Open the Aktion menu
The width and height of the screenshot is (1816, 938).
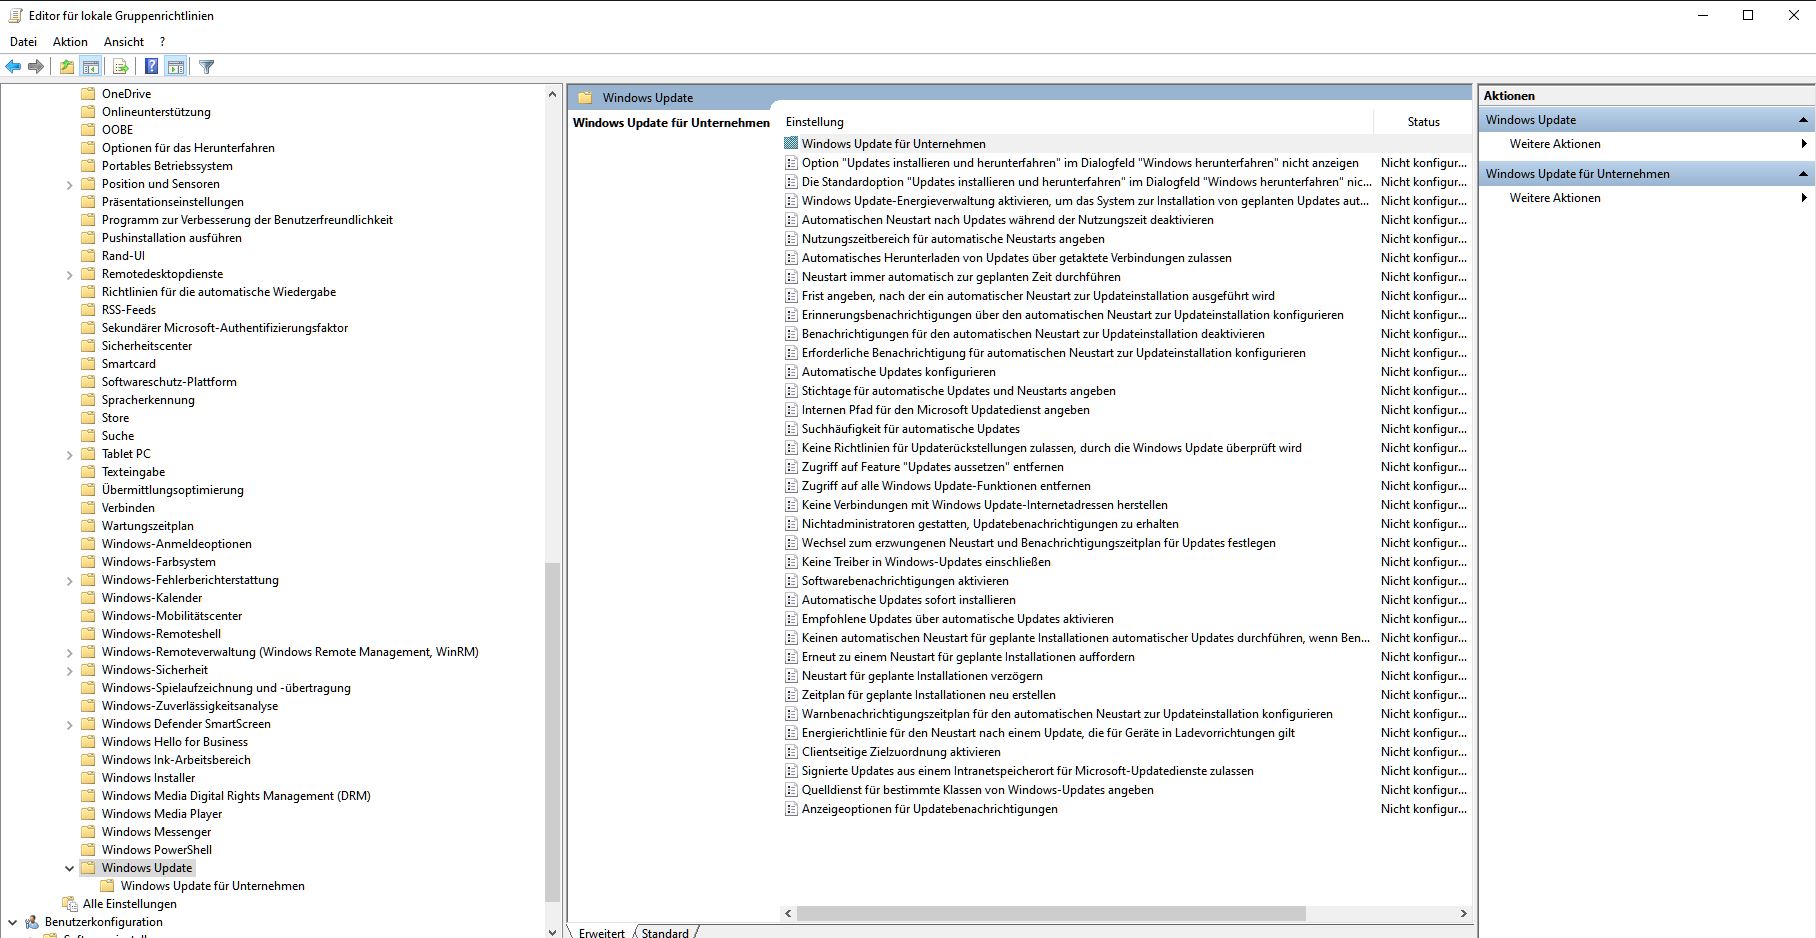click(x=70, y=42)
